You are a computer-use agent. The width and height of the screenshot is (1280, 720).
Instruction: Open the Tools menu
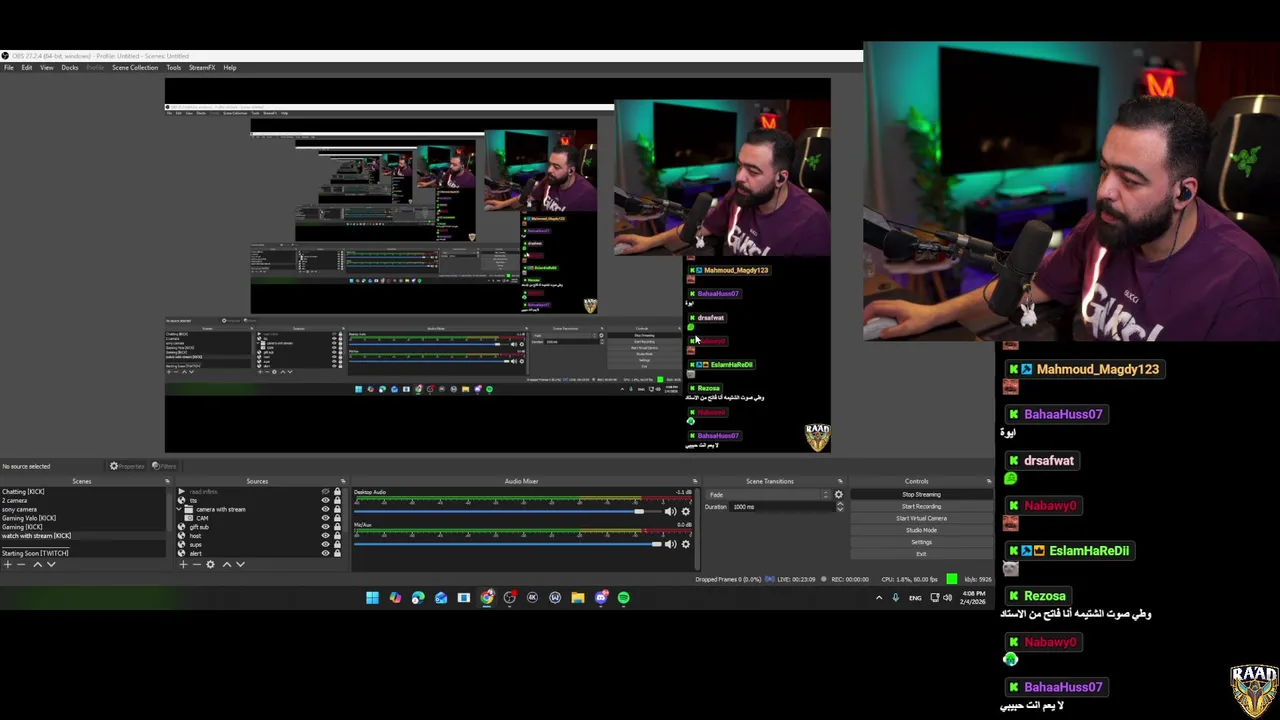(x=174, y=67)
